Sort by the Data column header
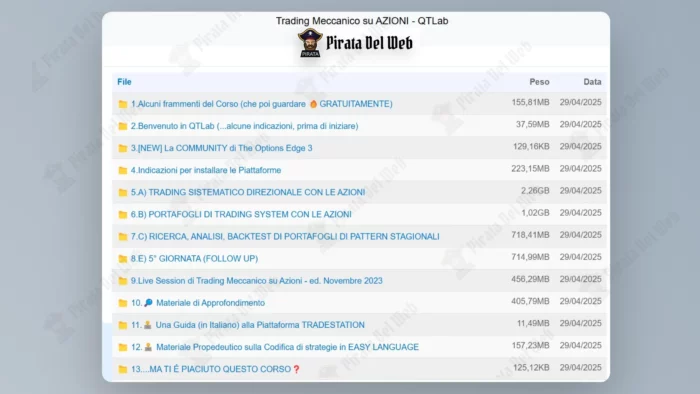The height and width of the screenshot is (394, 700). [x=592, y=82]
